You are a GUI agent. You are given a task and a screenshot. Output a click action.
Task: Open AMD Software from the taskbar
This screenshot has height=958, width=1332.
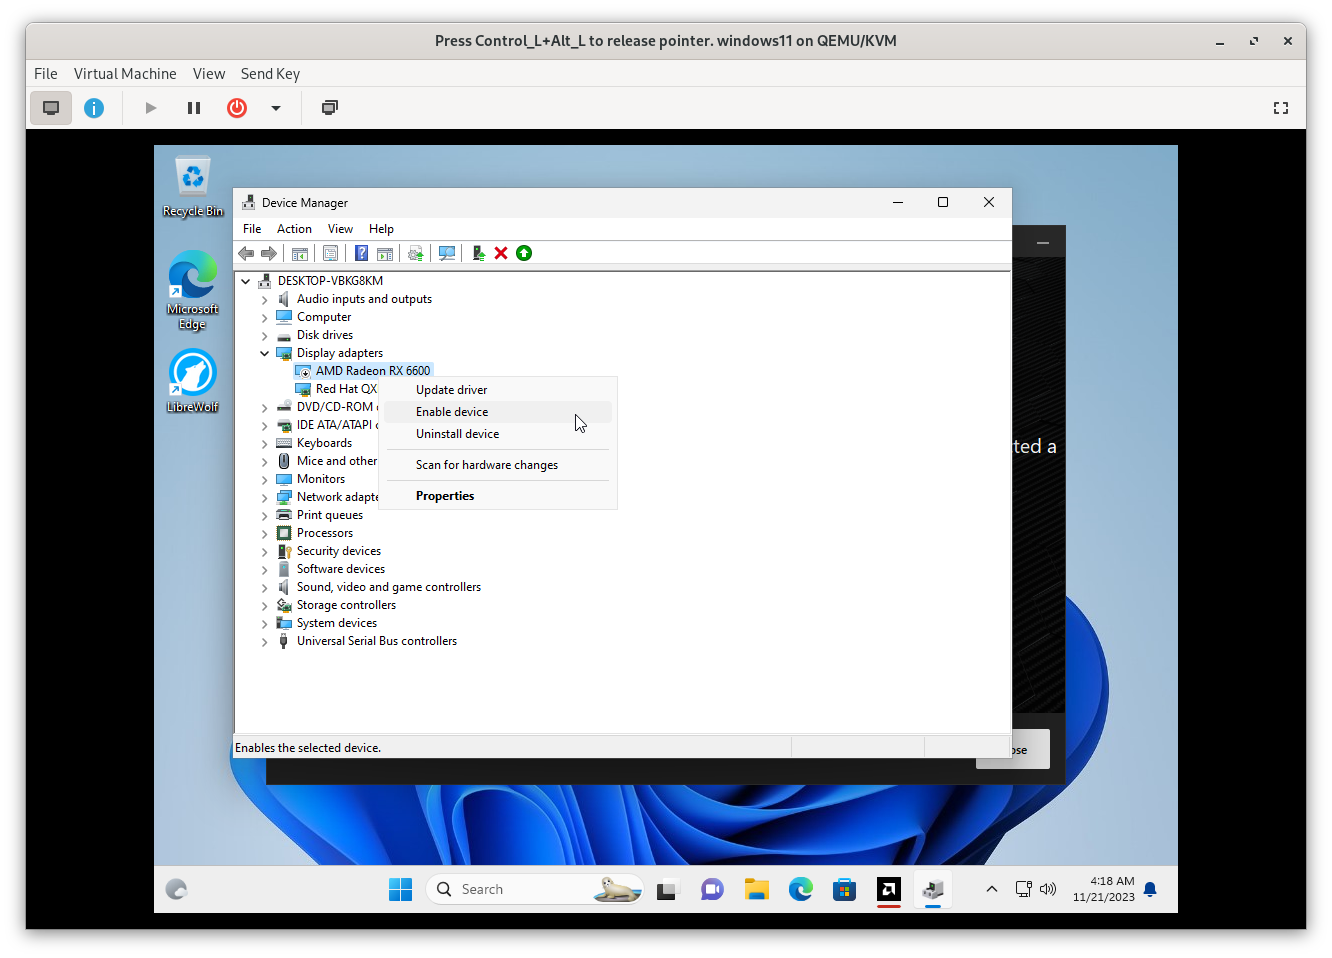click(x=889, y=889)
